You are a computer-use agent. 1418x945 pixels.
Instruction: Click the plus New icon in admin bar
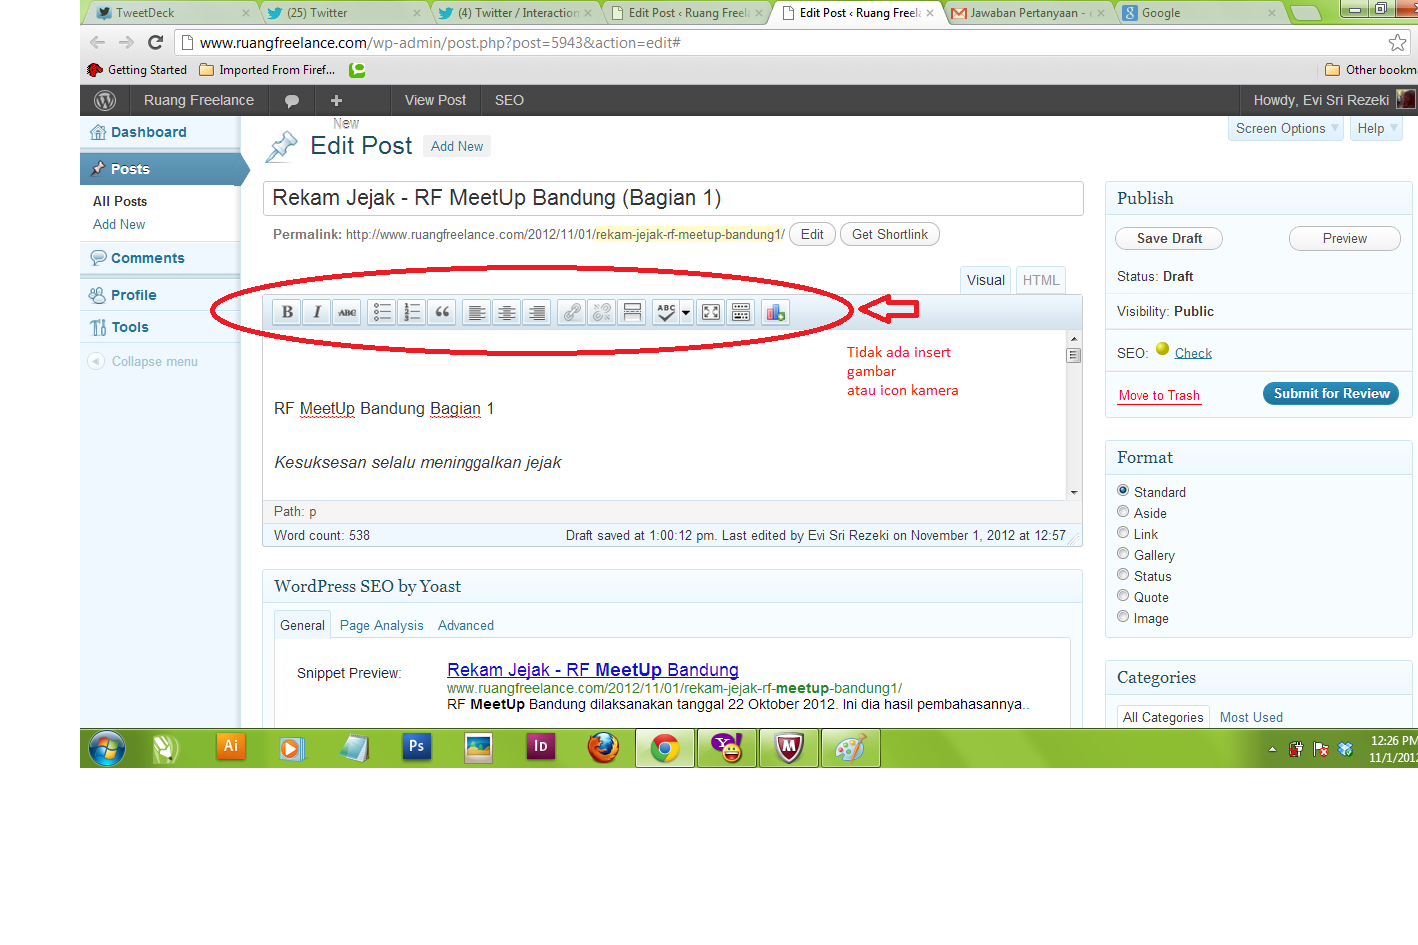[336, 100]
